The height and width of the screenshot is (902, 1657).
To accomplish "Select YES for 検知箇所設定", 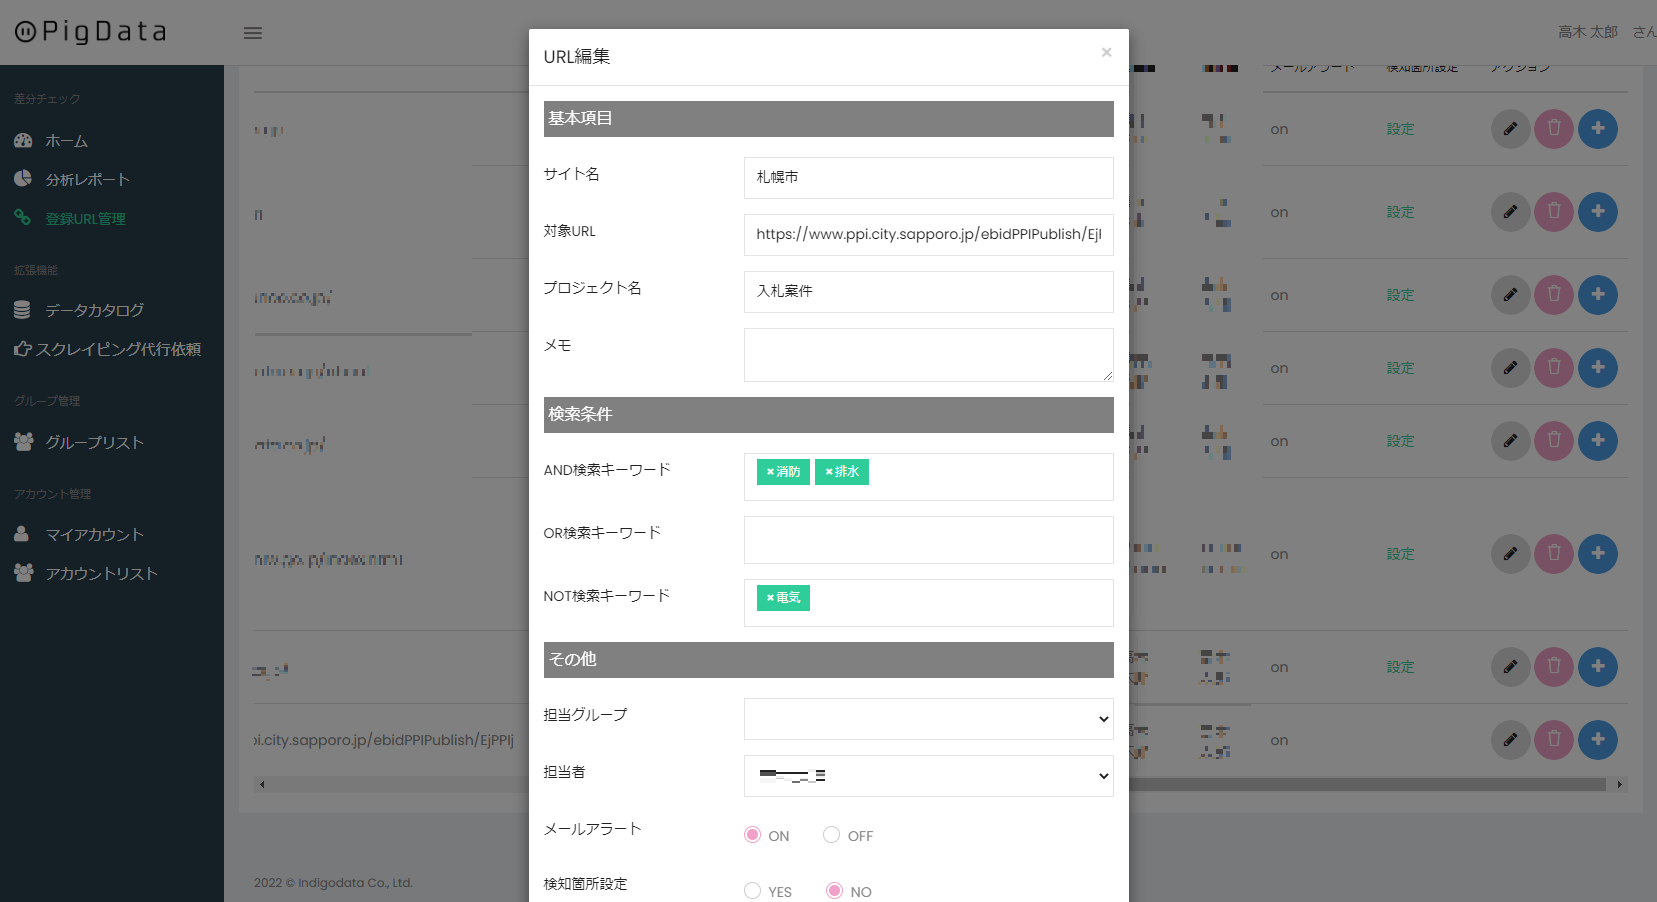I will [753, 891].
